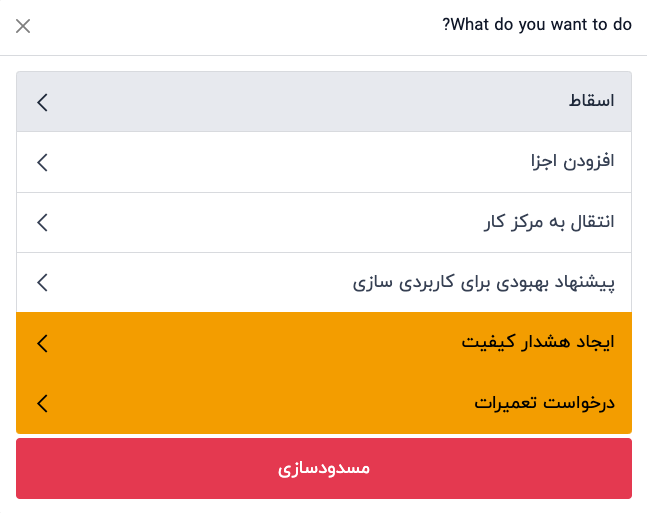
Task: Expand the move to work center option
Action: [x=324, y=222]
